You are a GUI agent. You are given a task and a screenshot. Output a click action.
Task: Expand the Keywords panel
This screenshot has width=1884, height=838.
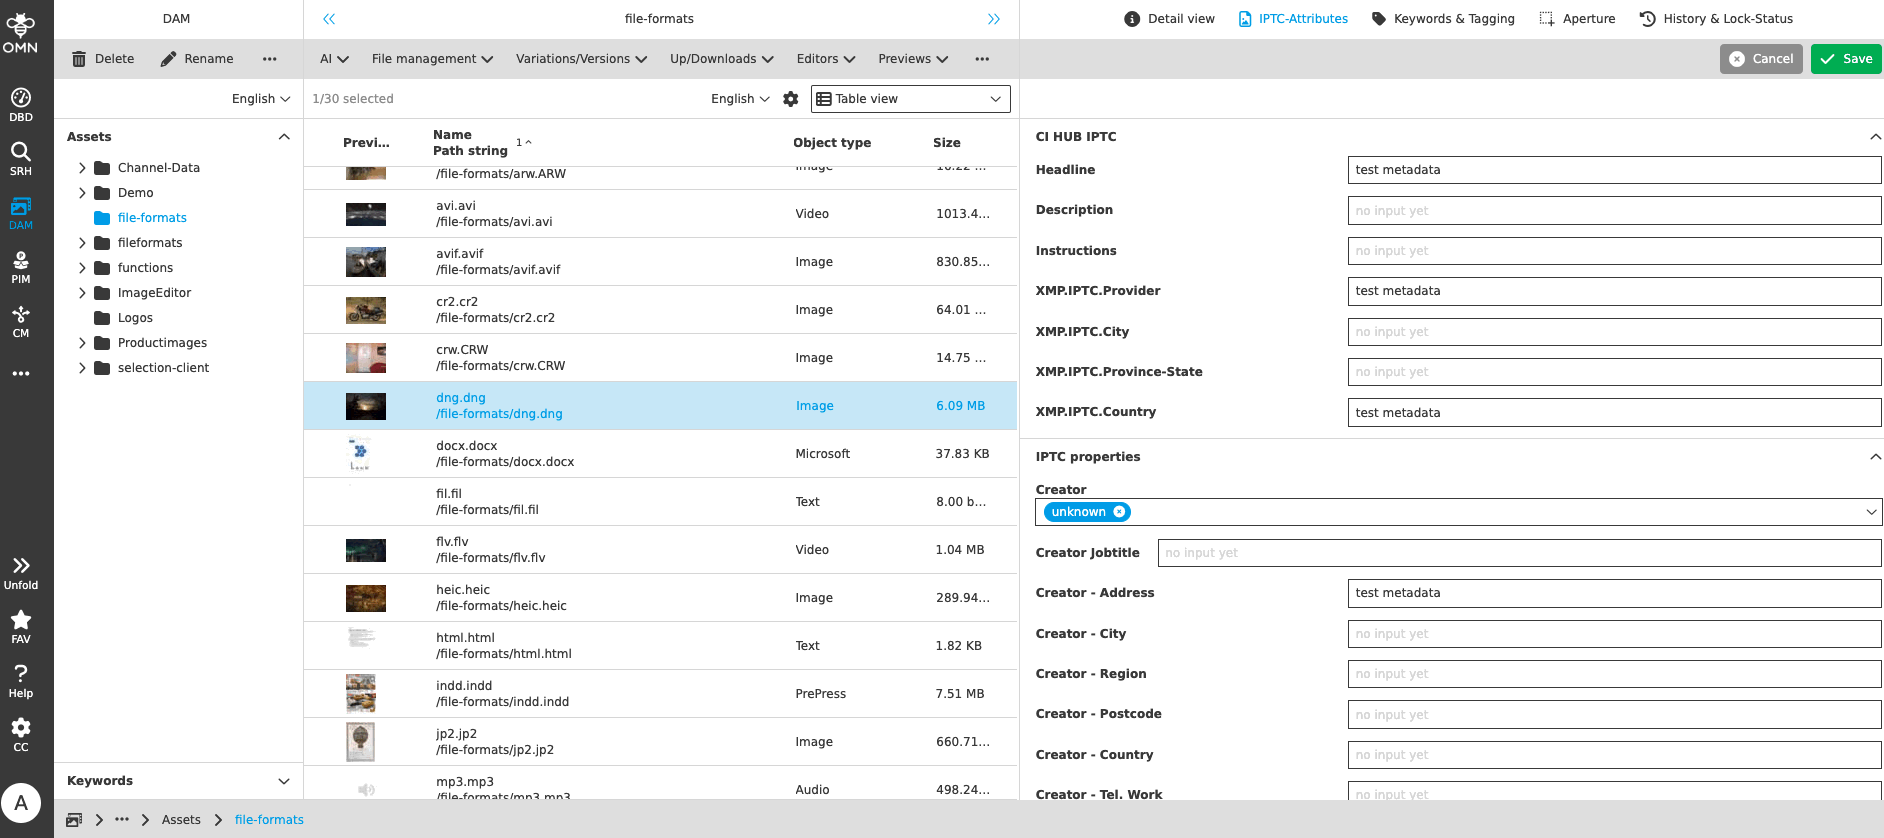point(284,781)
